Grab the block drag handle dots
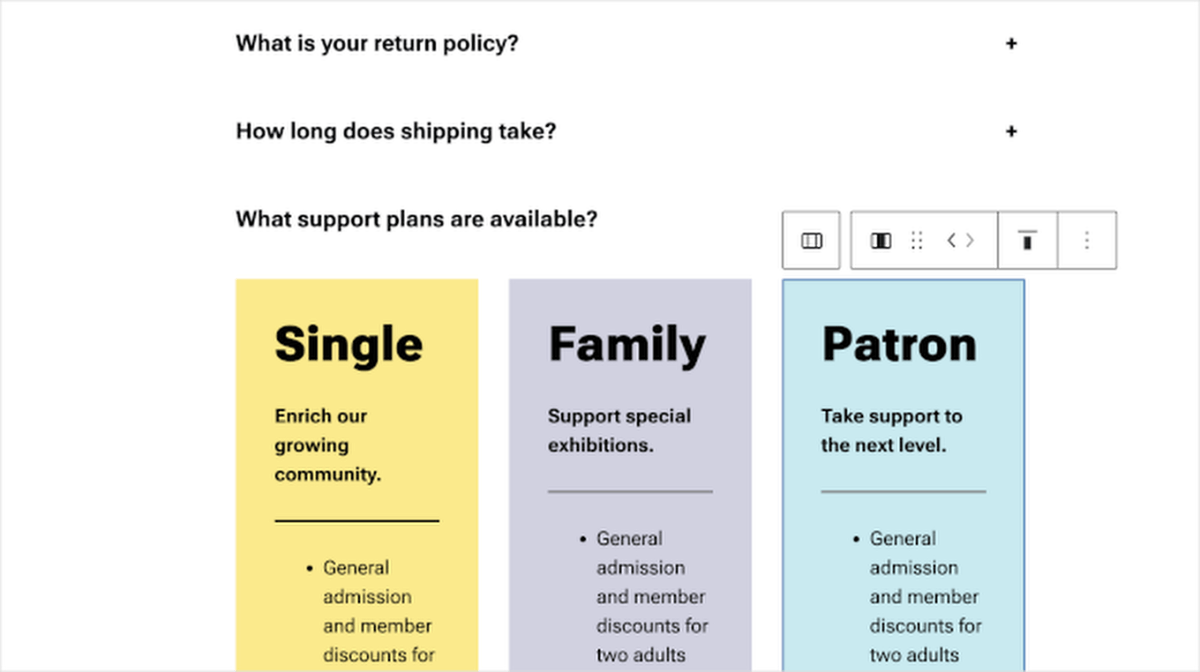 (916, 241)
